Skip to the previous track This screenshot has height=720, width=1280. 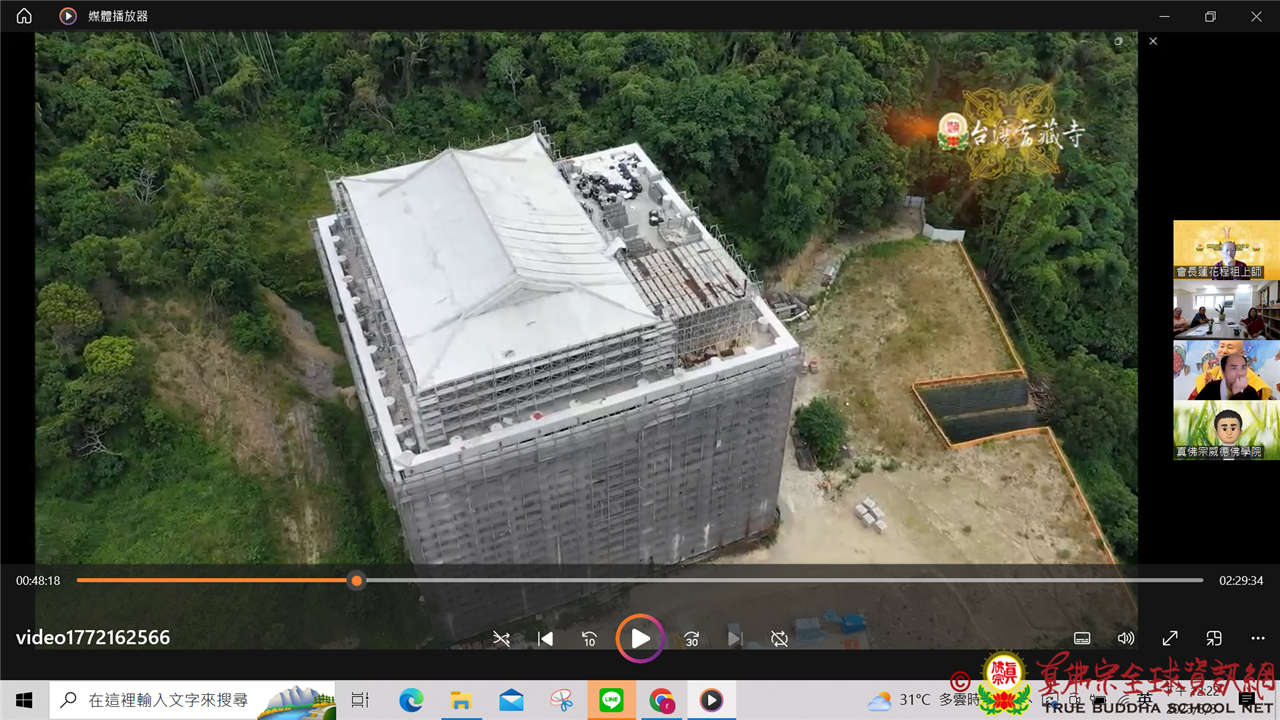click(545, 639)
